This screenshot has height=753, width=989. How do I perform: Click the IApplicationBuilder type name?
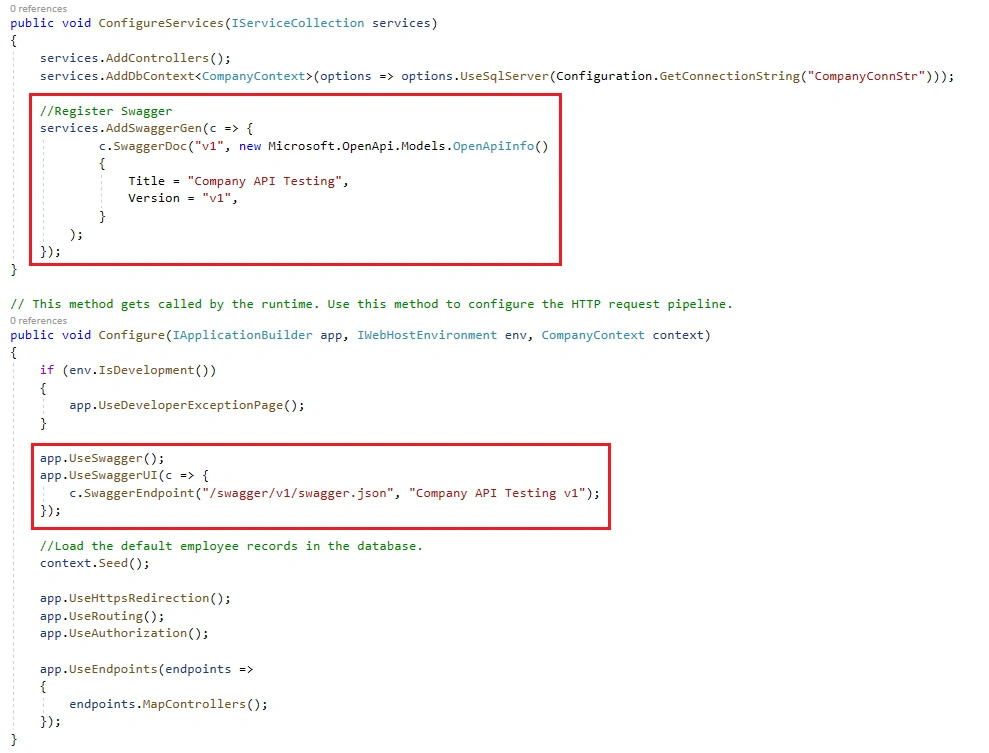(242, 335)
